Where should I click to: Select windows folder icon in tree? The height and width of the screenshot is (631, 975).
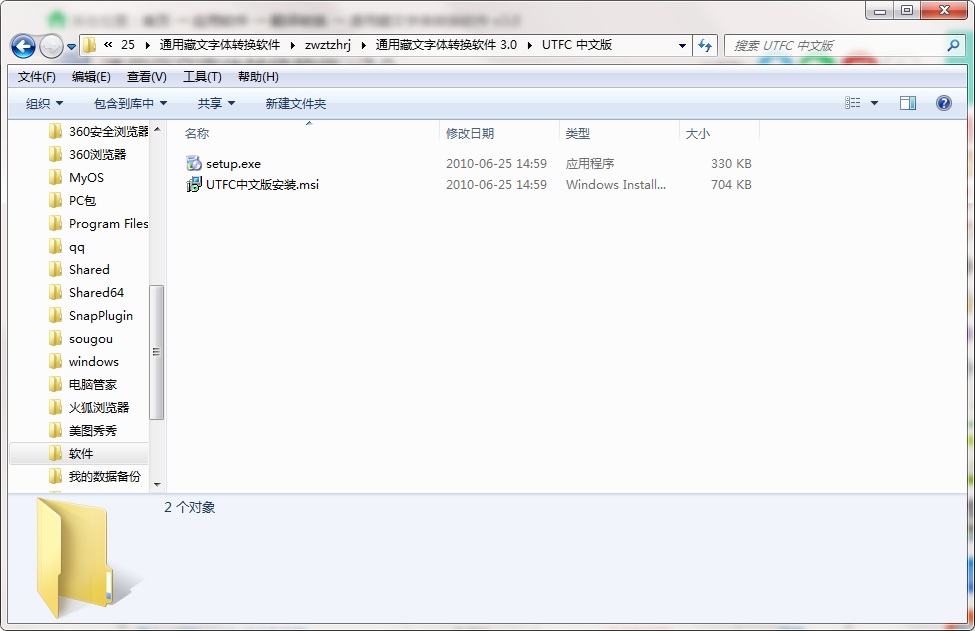click(x=55, y=361)
